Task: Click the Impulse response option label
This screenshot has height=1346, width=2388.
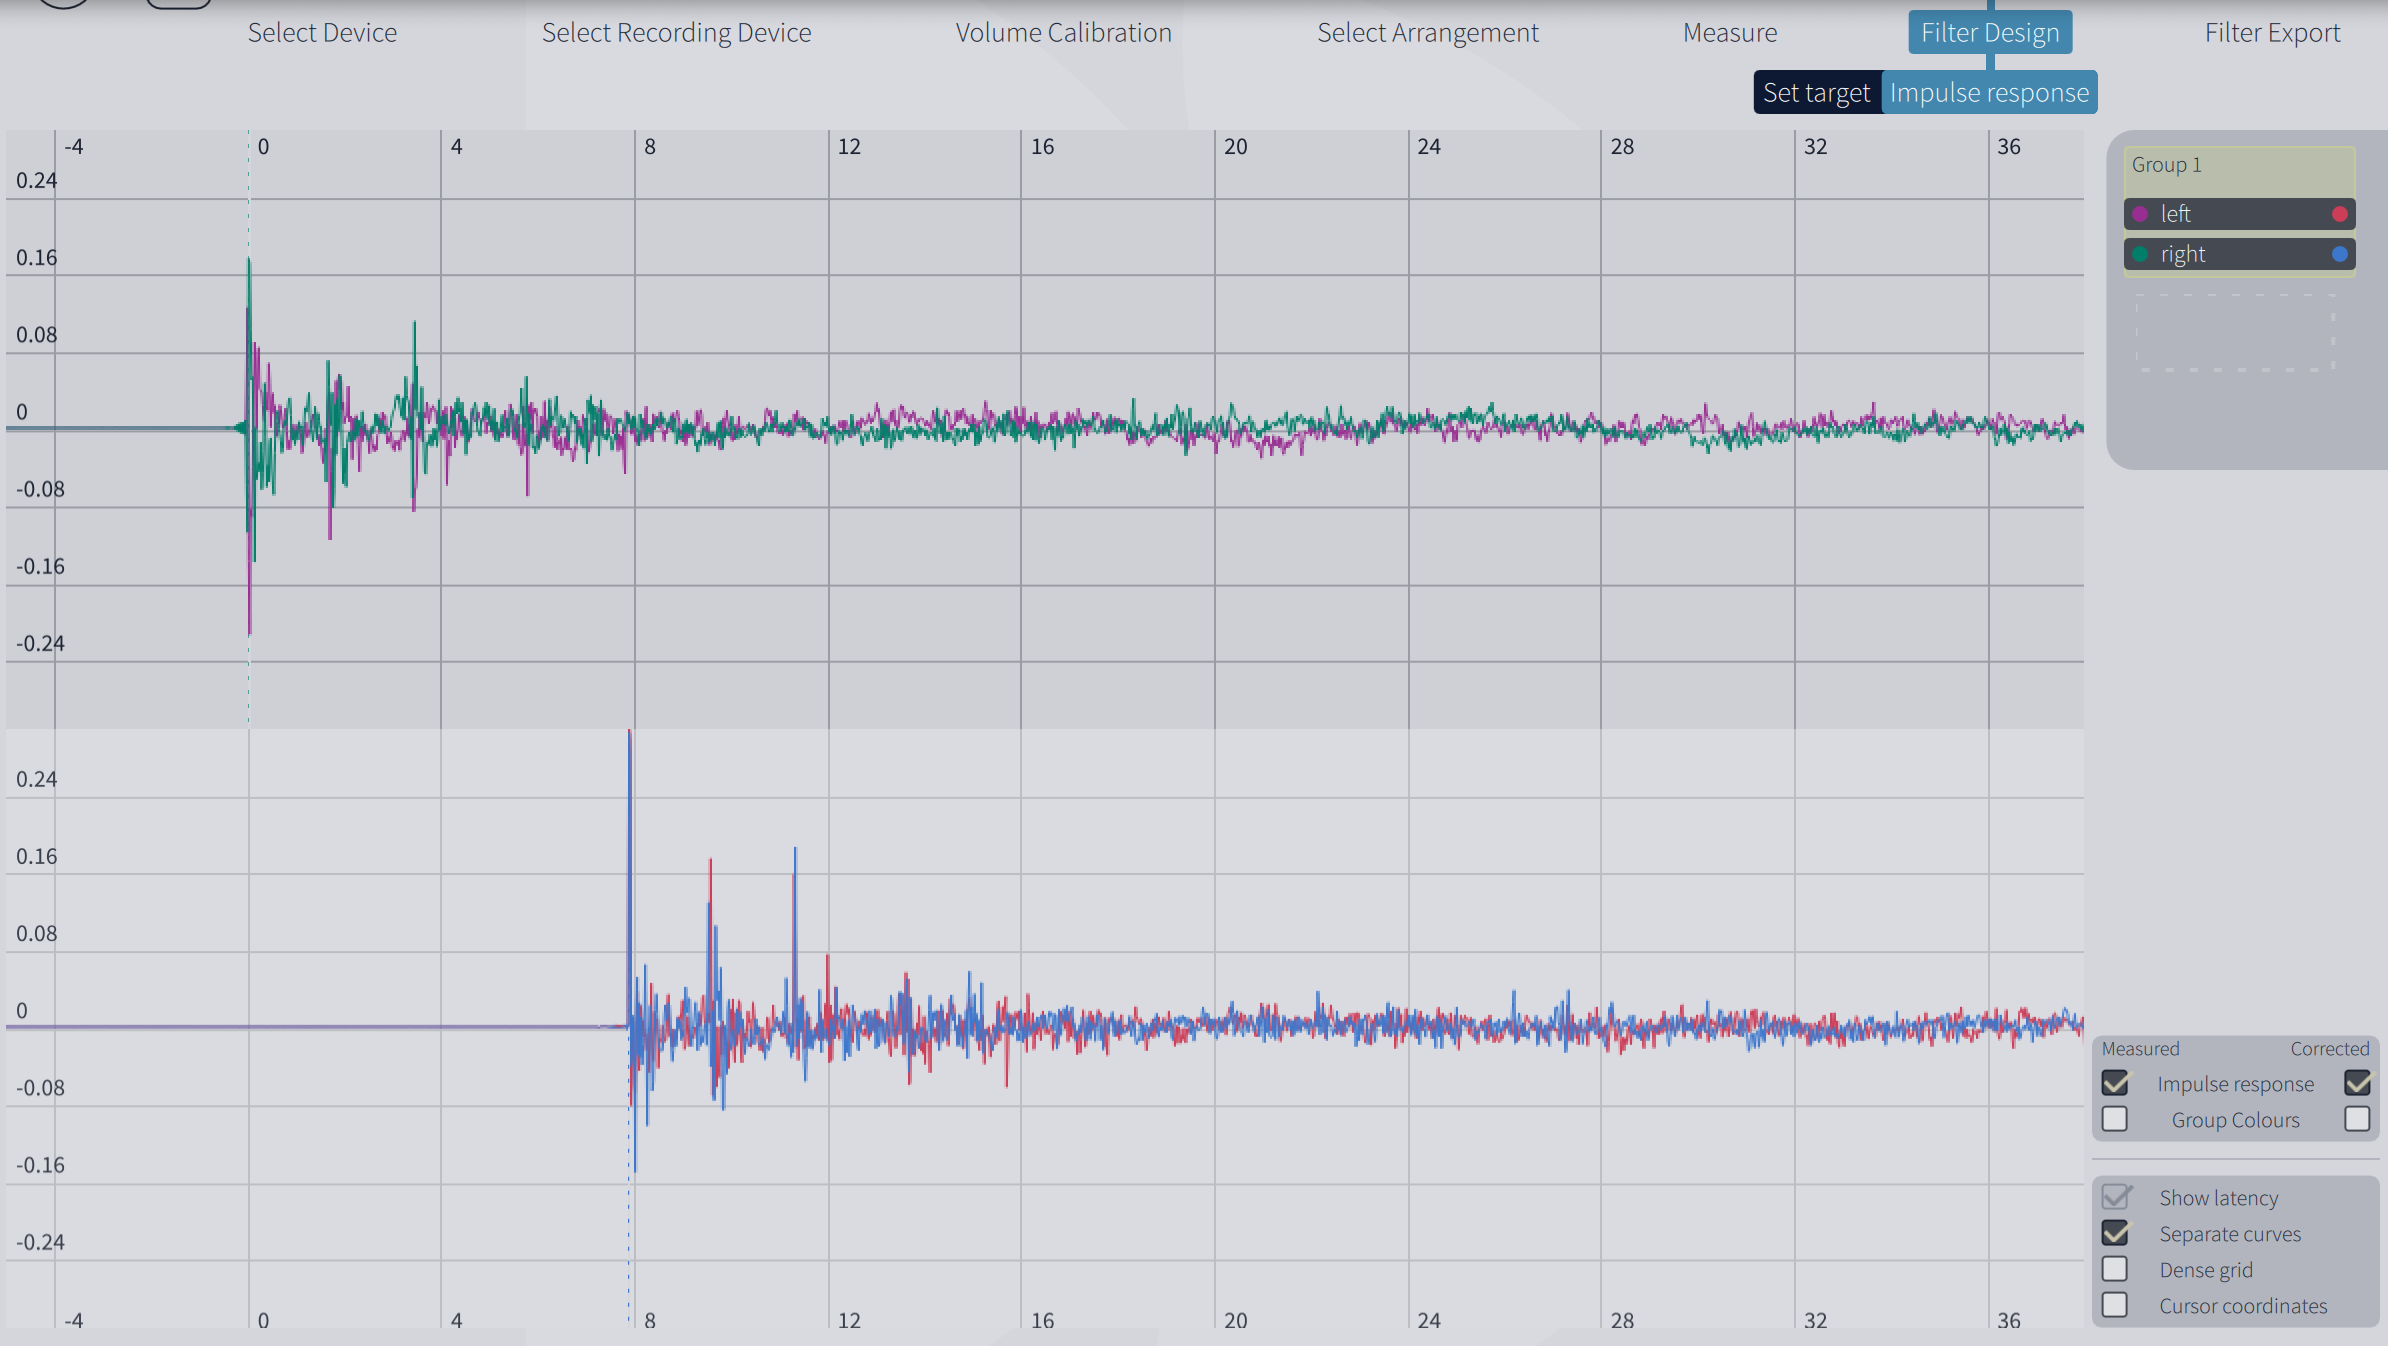Action: [2235, 1084]
